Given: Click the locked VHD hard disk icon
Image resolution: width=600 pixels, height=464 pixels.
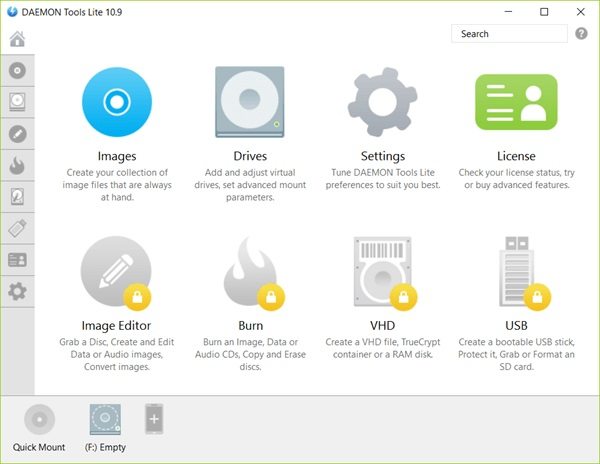Looking at the screenshot, I should click(384, 272).
